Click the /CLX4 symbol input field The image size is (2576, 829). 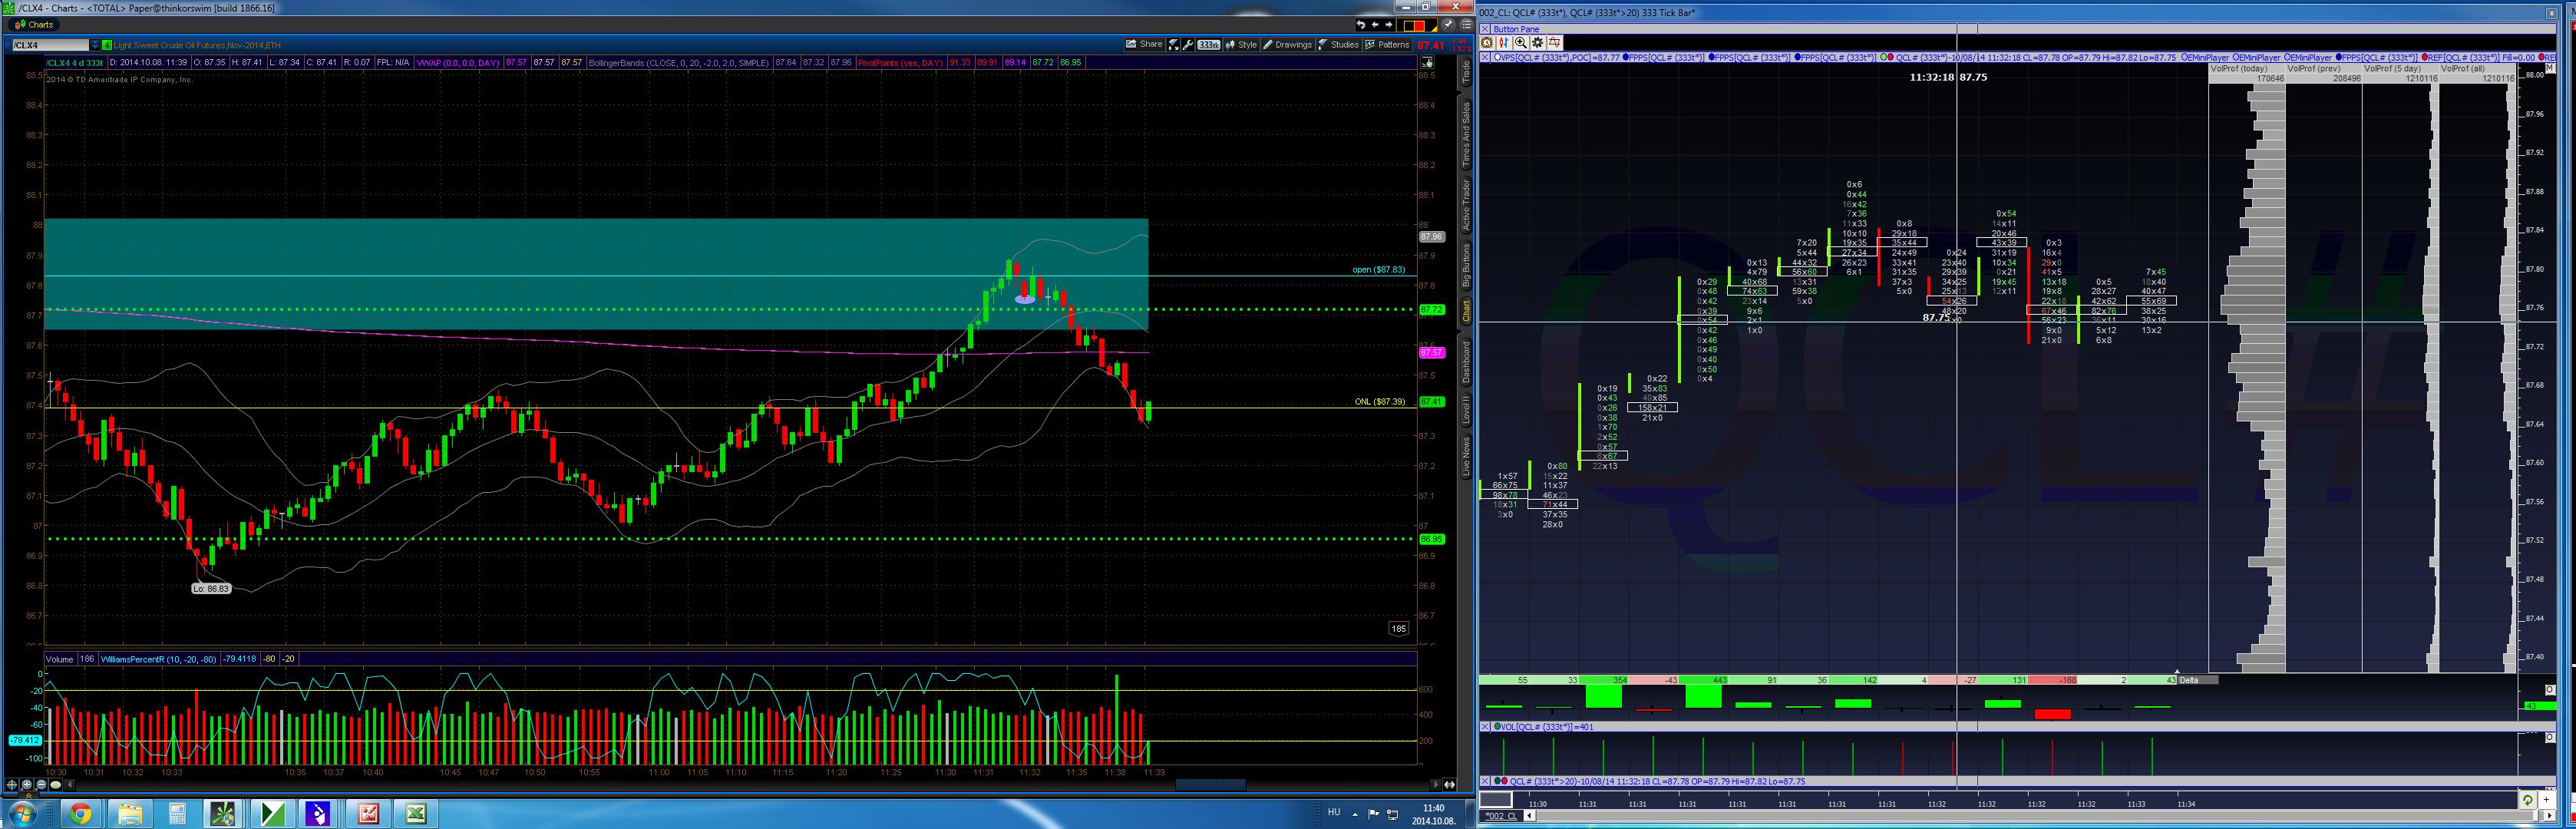point(50,45)
